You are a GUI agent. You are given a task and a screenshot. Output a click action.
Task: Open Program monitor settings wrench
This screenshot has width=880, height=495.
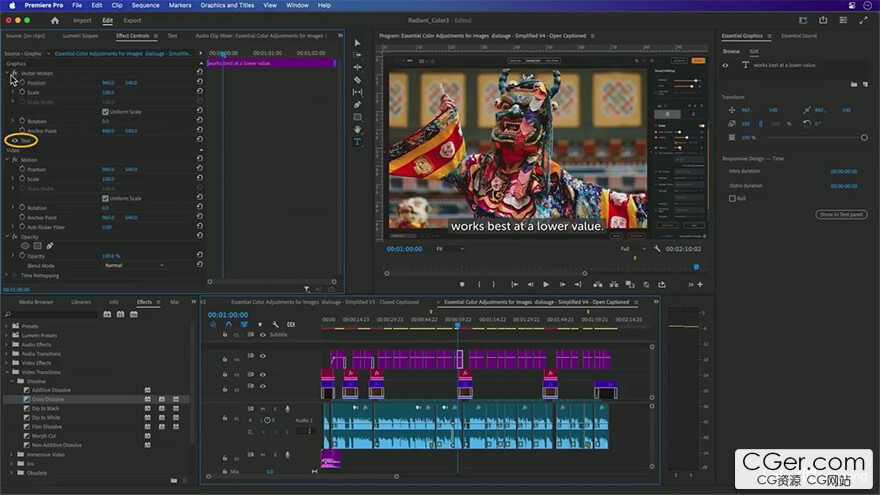tap(657, 249)
